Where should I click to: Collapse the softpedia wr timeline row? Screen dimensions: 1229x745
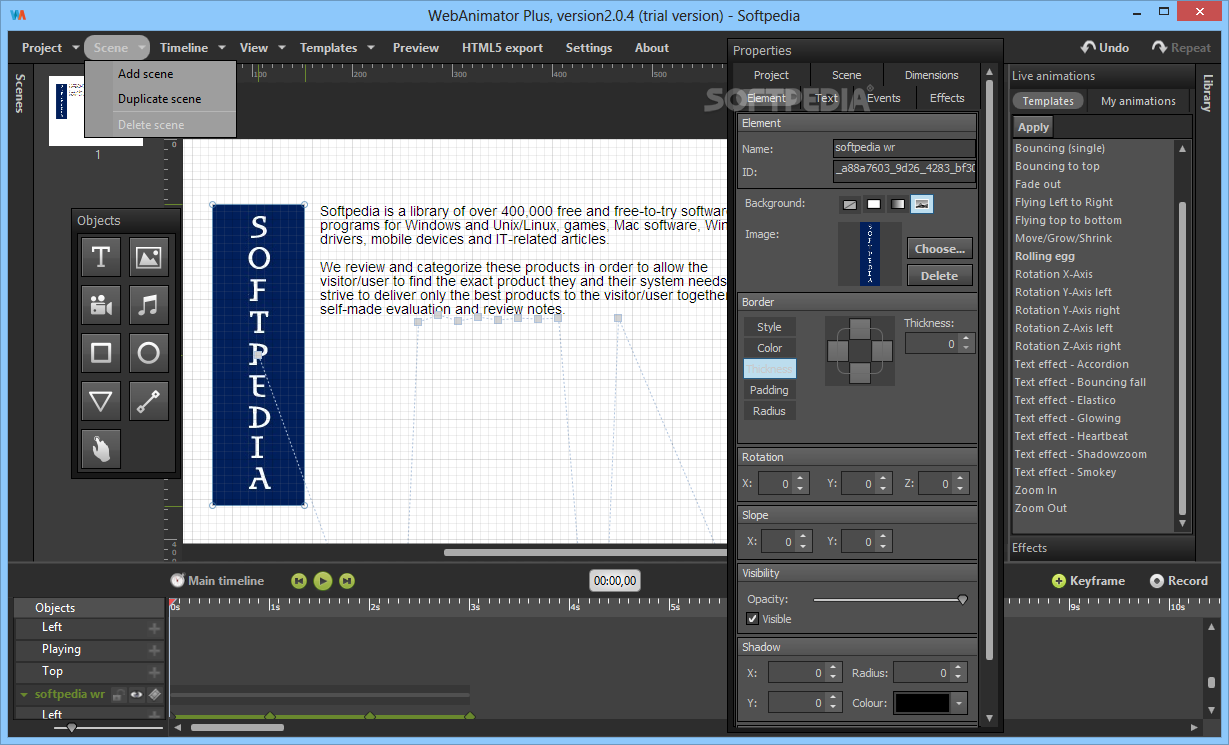(x=24, y=694)
